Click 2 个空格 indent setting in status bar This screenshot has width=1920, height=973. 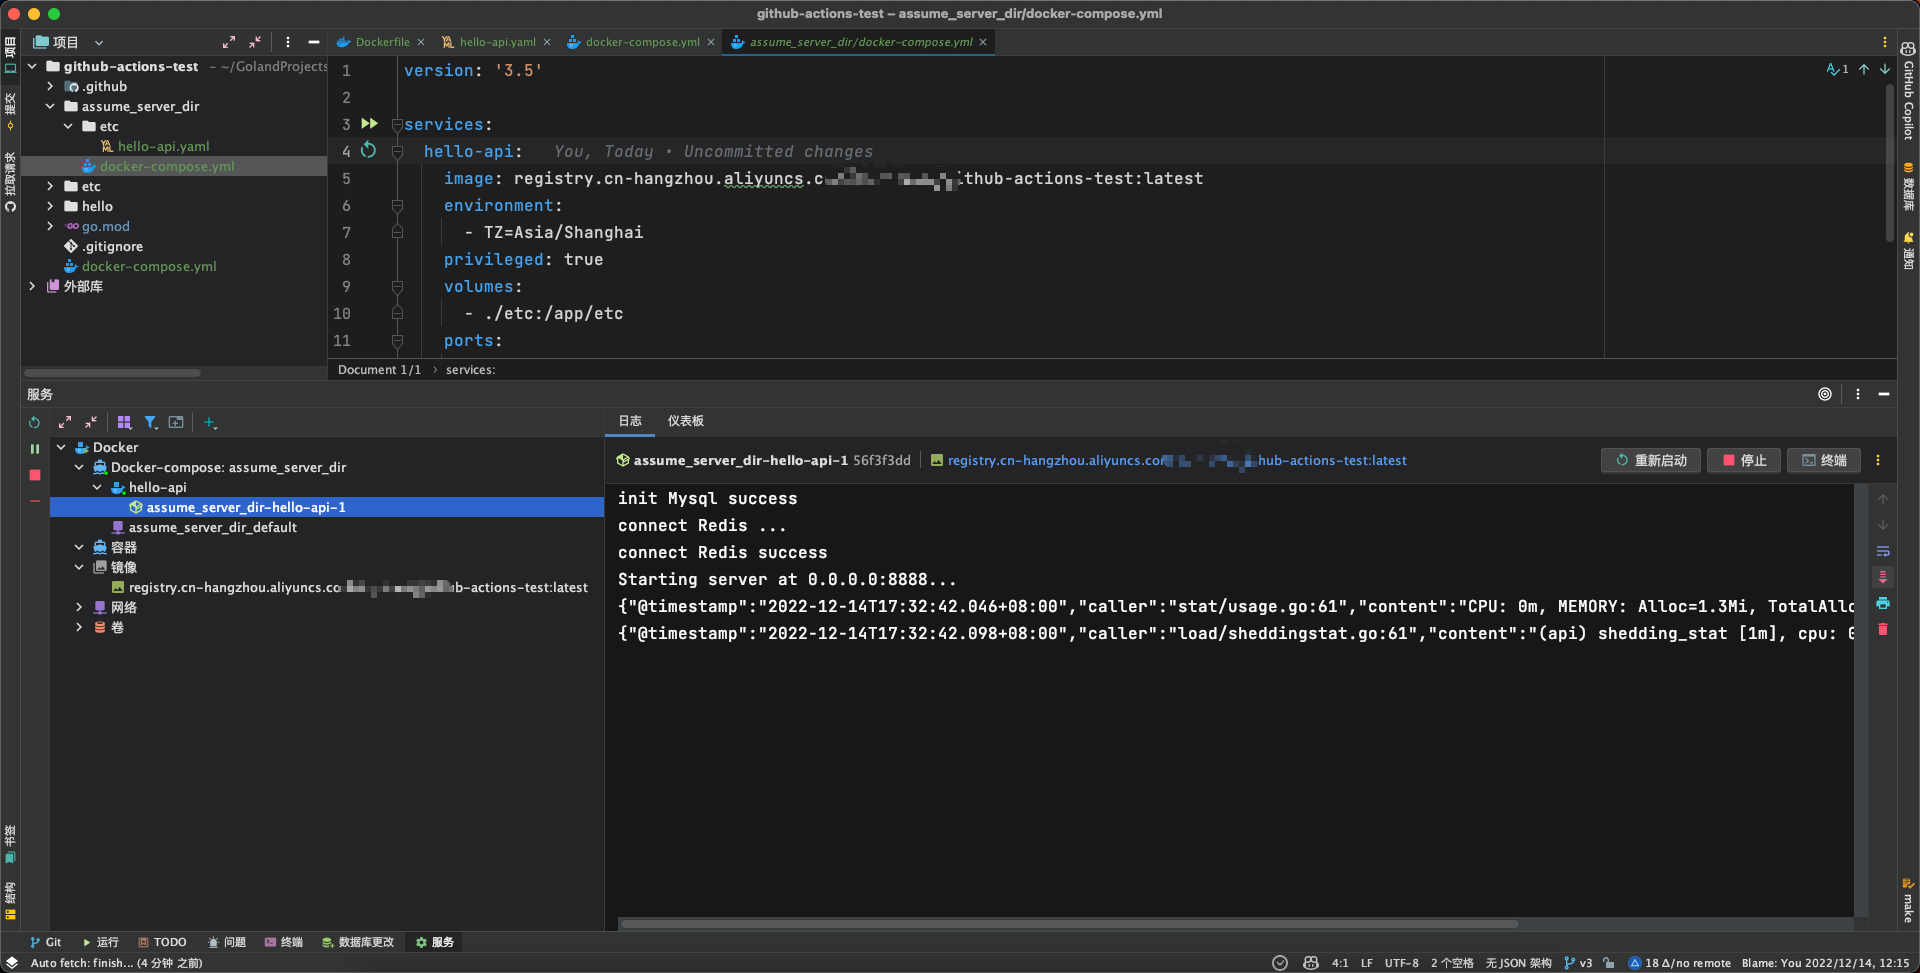pos(1452,963)
